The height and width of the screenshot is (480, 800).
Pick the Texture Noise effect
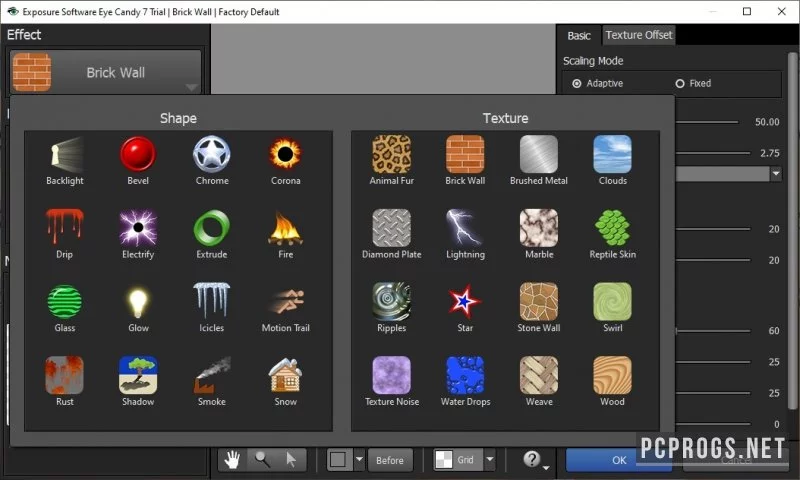pyautogui.click(x=392, y=375)
